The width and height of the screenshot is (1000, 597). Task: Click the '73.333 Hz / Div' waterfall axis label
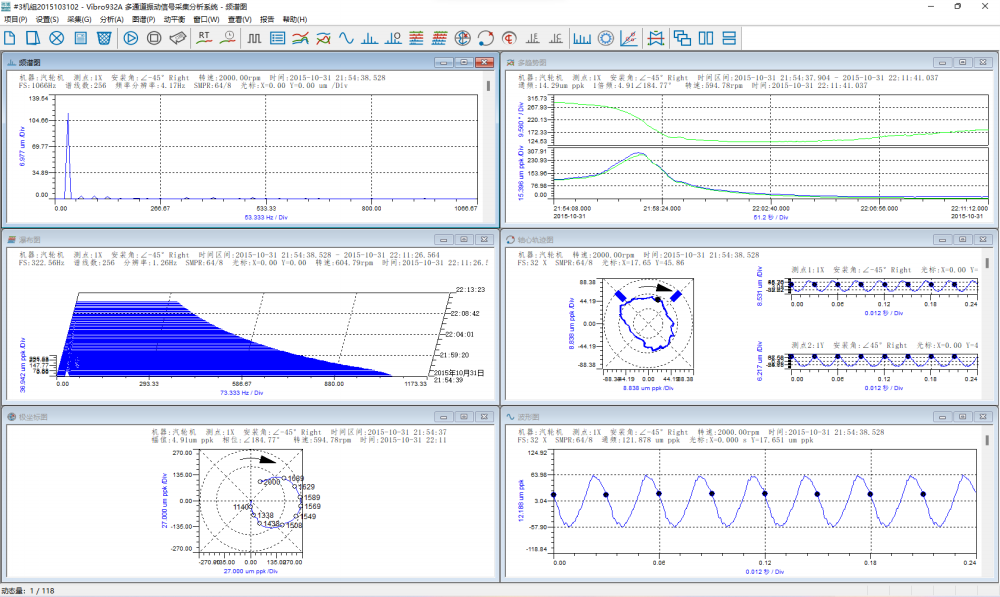242,394
